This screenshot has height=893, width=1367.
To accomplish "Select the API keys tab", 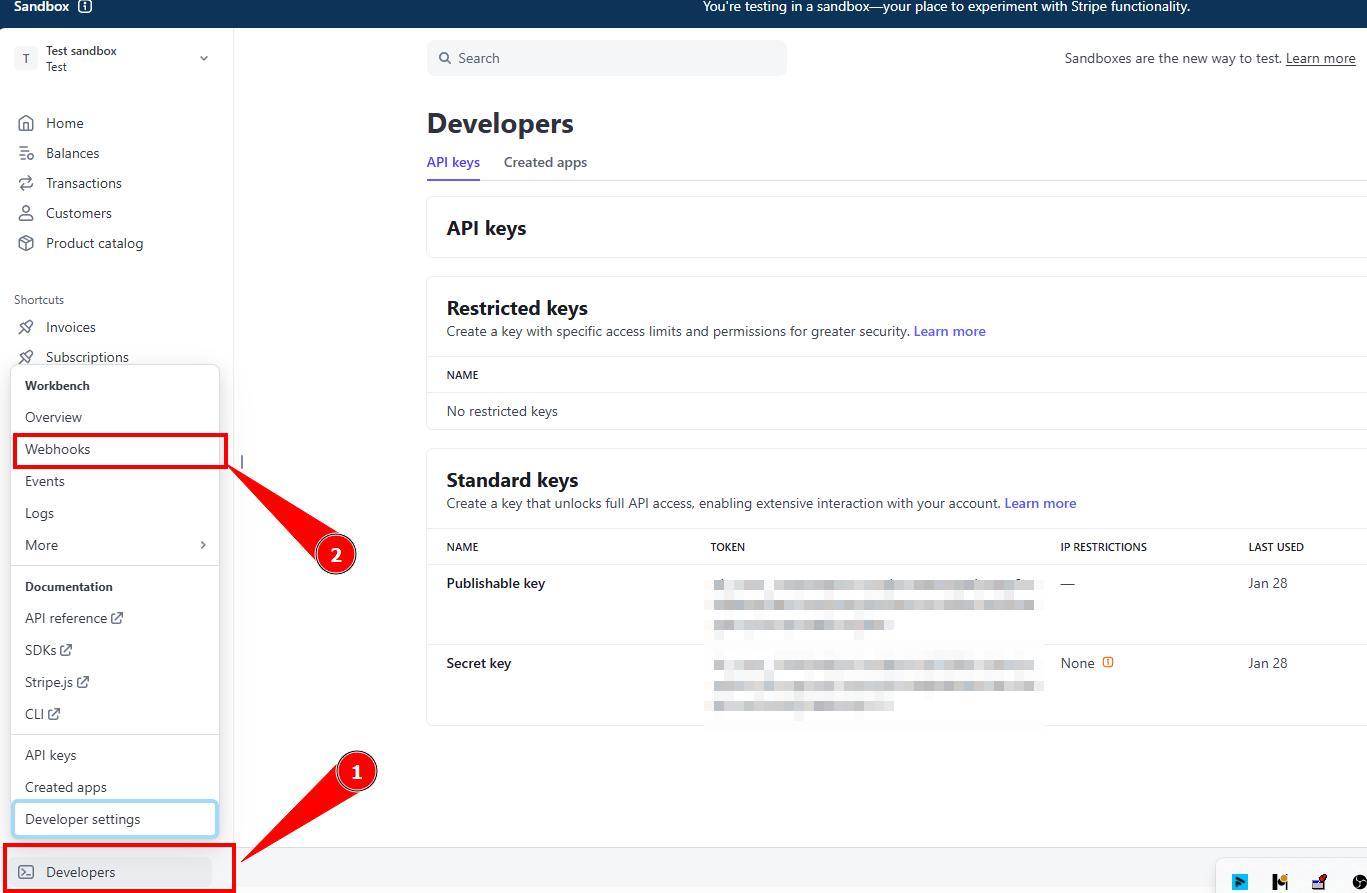I will (x=453, y=162).
